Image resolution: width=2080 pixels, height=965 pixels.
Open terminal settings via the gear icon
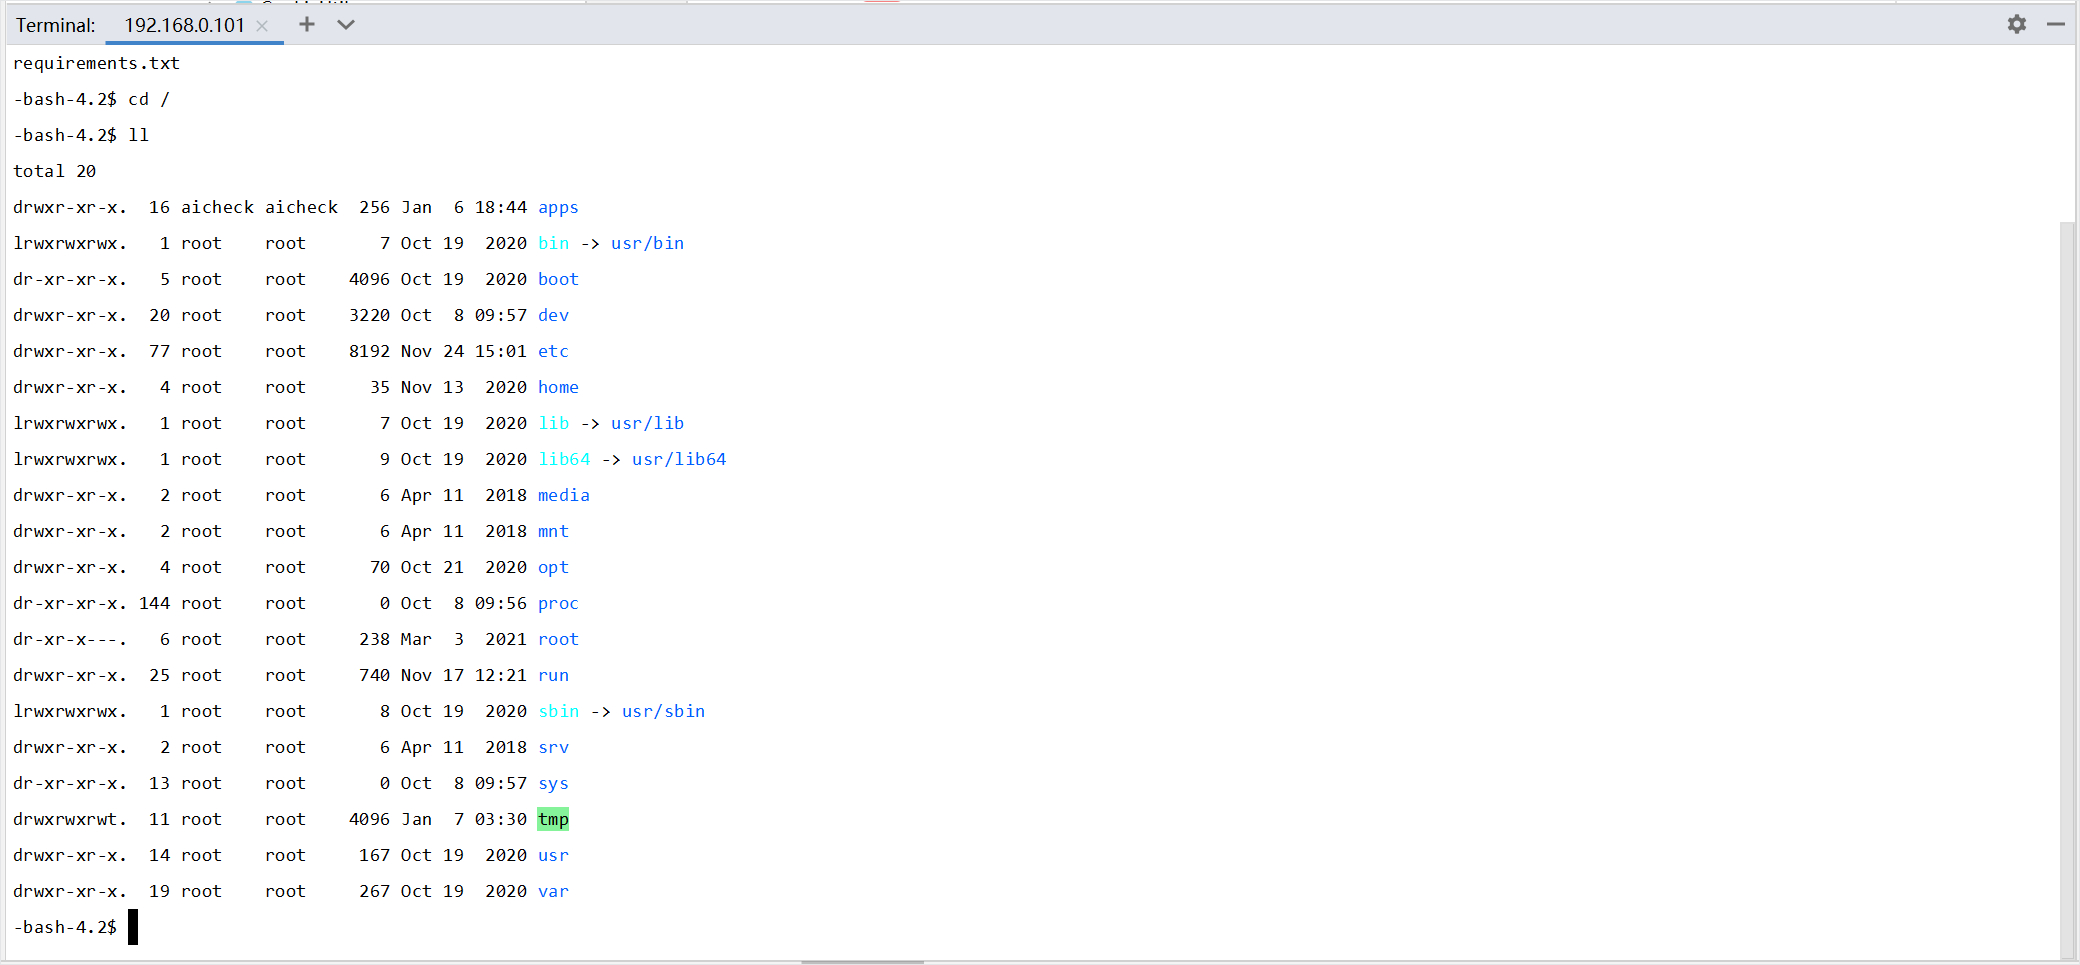pos(2017,23)
